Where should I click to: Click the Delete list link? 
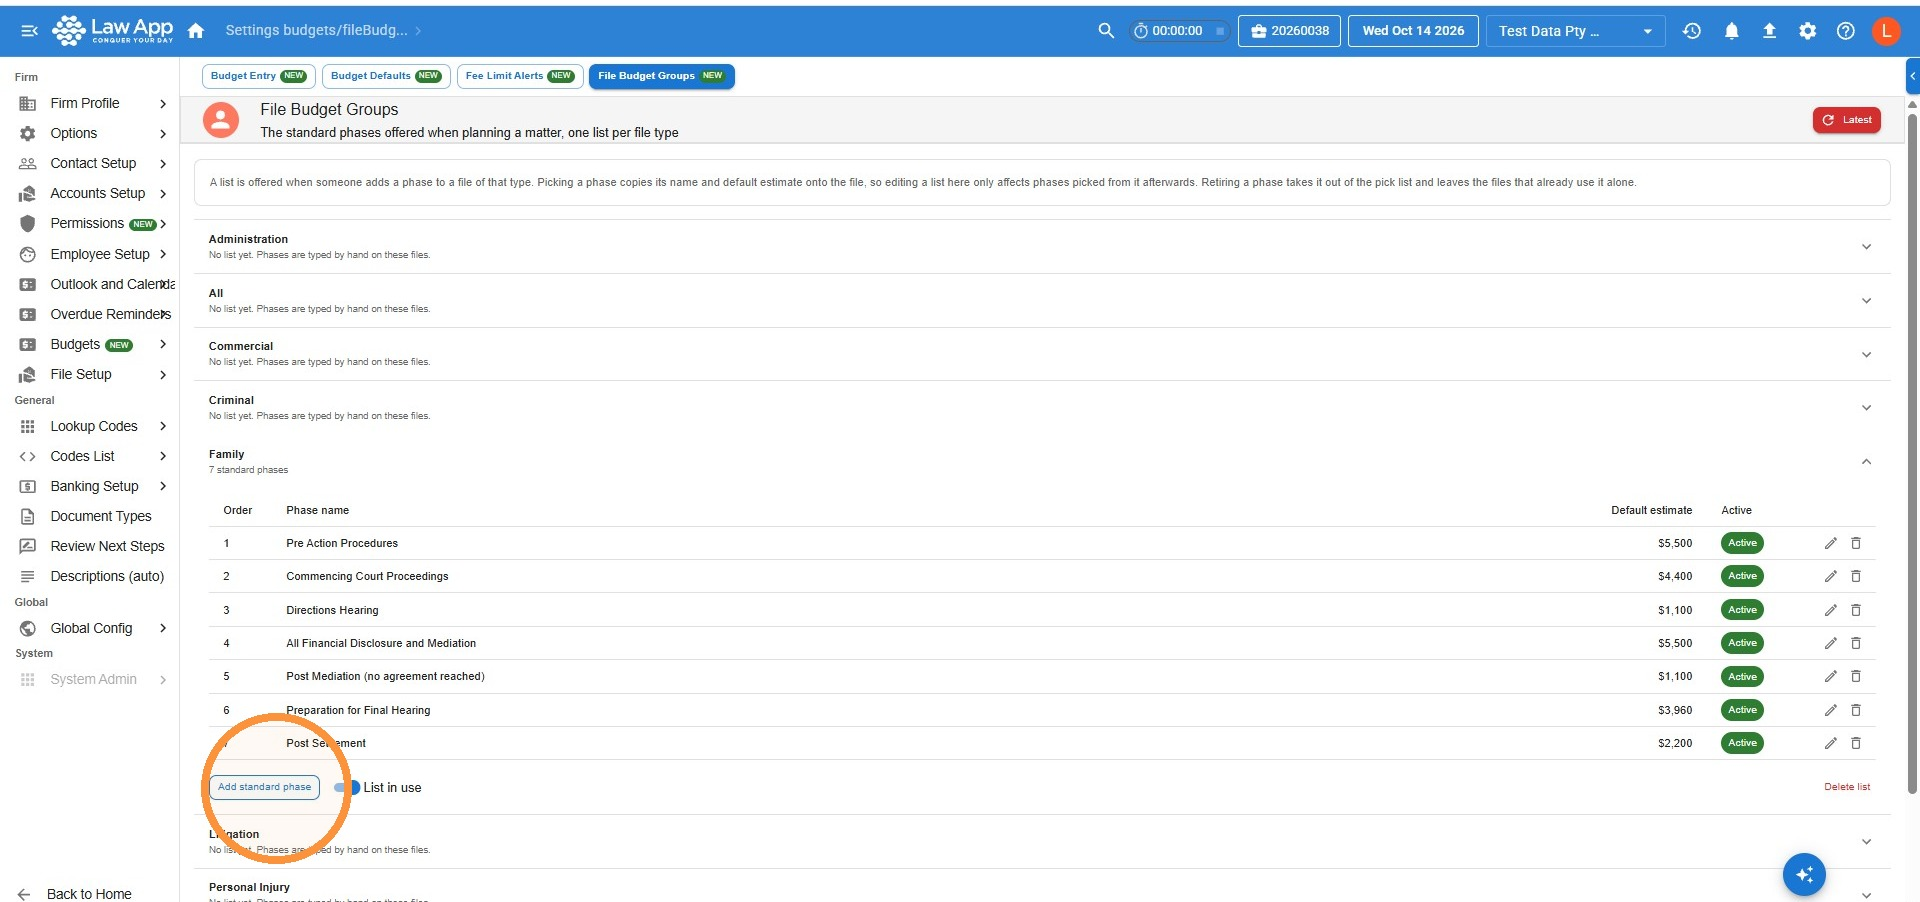tap(1847, 787)
